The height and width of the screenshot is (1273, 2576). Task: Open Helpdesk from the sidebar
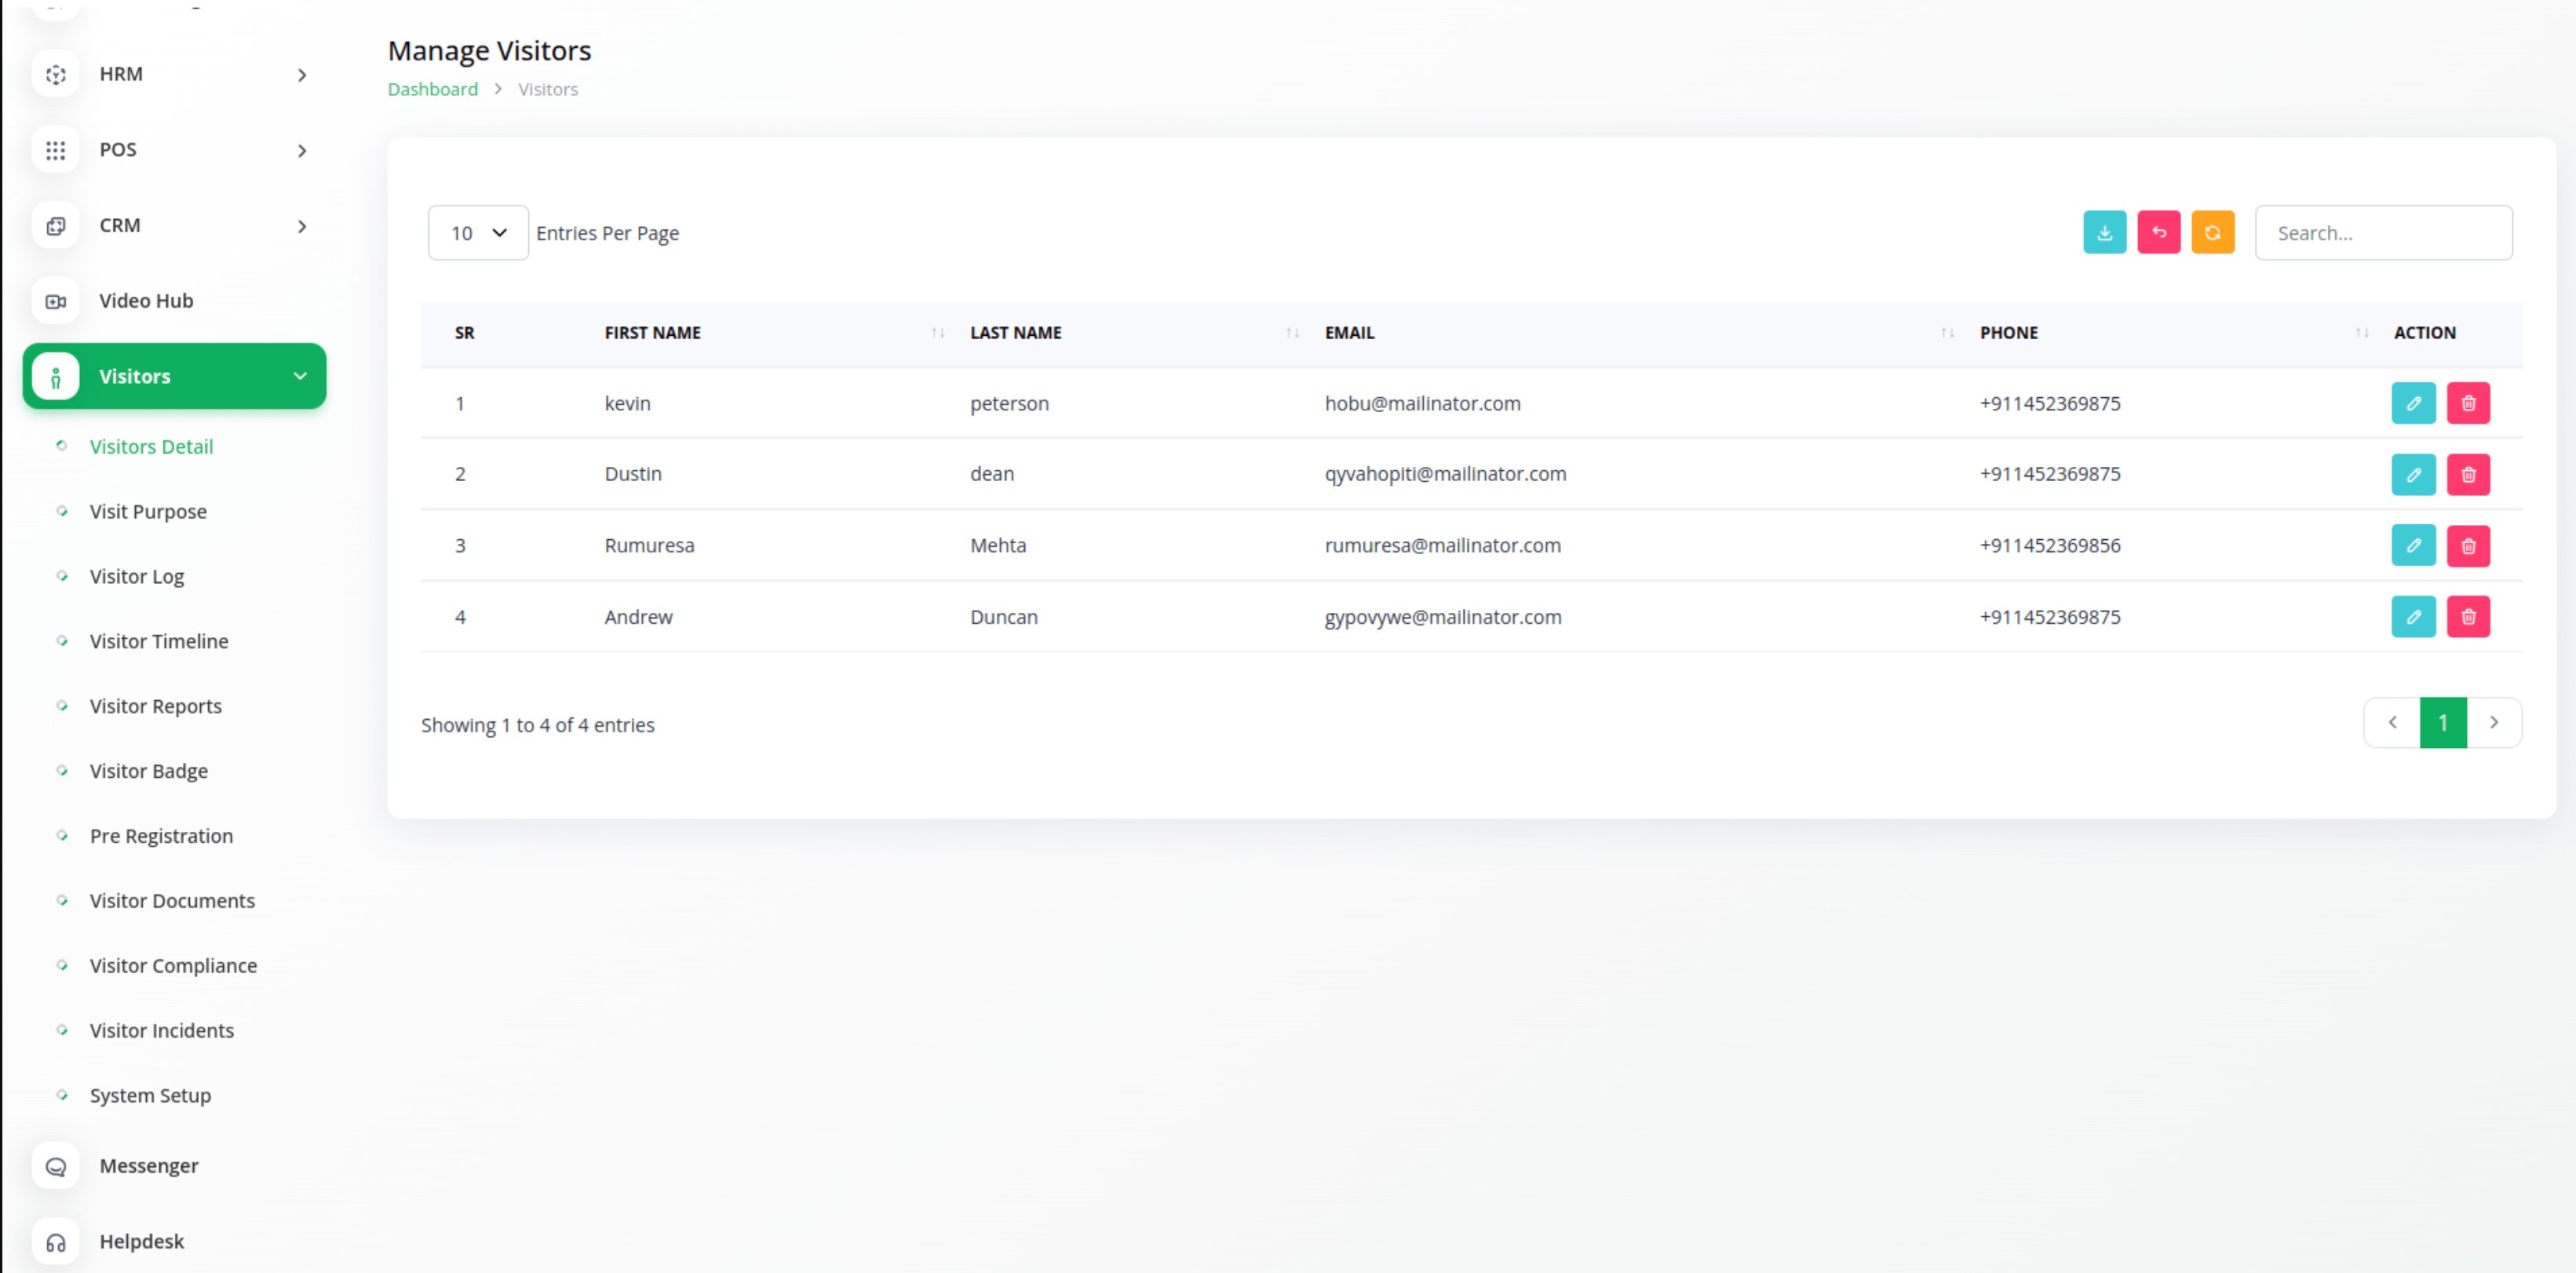pos(142,1242)
